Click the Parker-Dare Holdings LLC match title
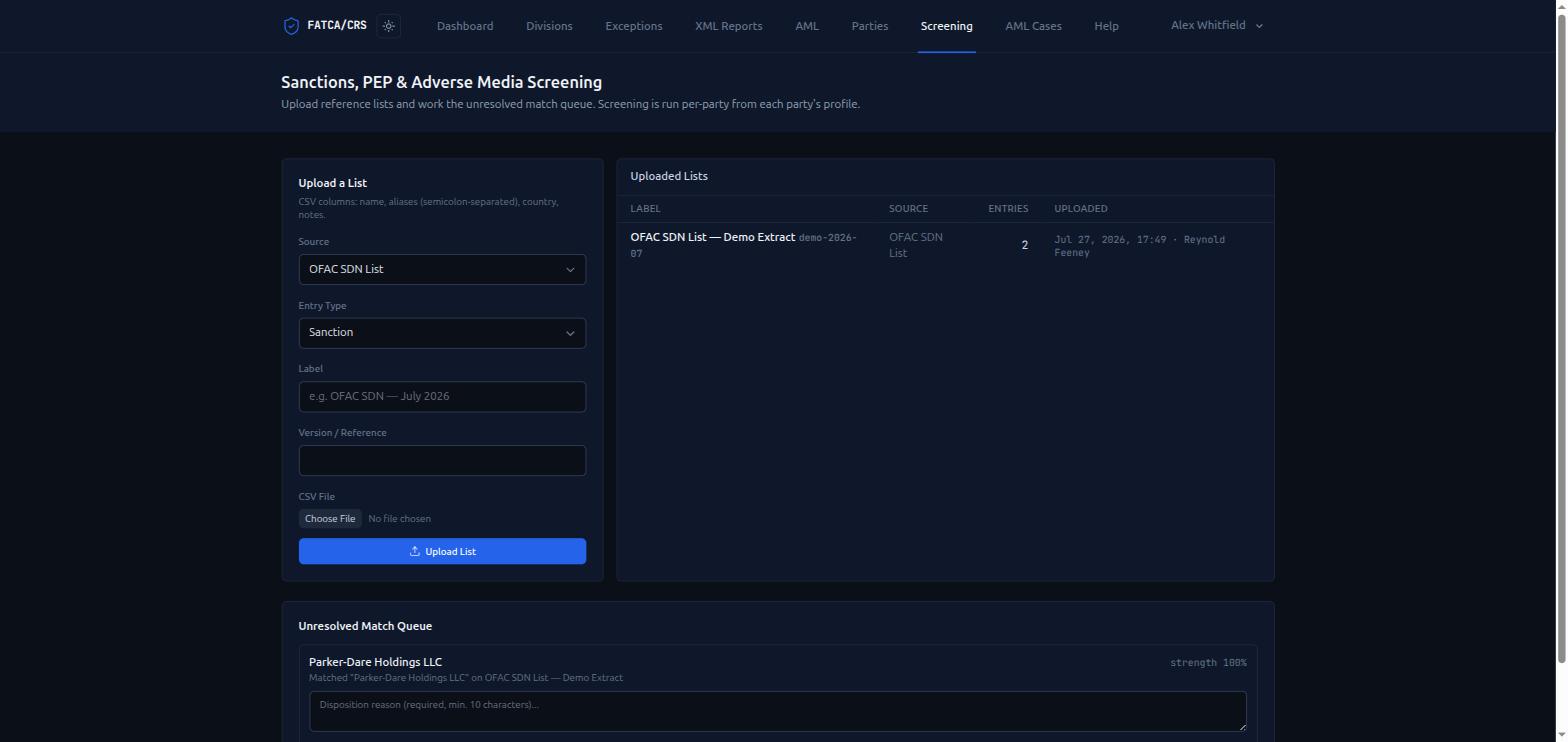The image size is (1568, 742). coord(375,662)
